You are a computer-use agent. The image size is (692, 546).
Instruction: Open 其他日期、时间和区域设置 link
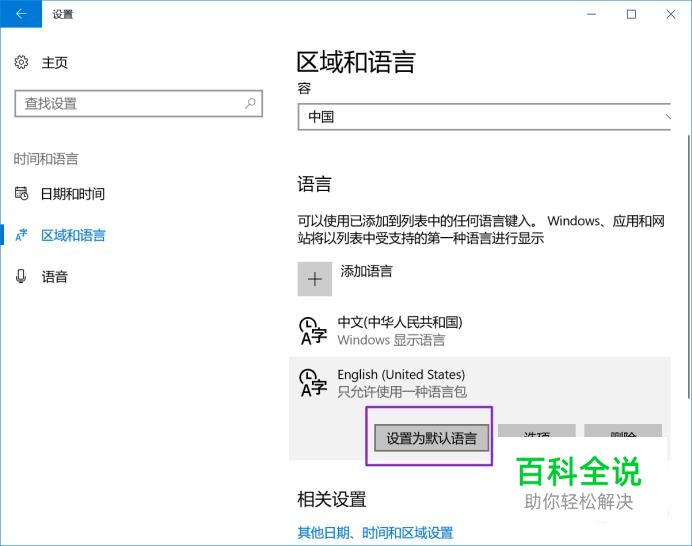click(375, 533)
